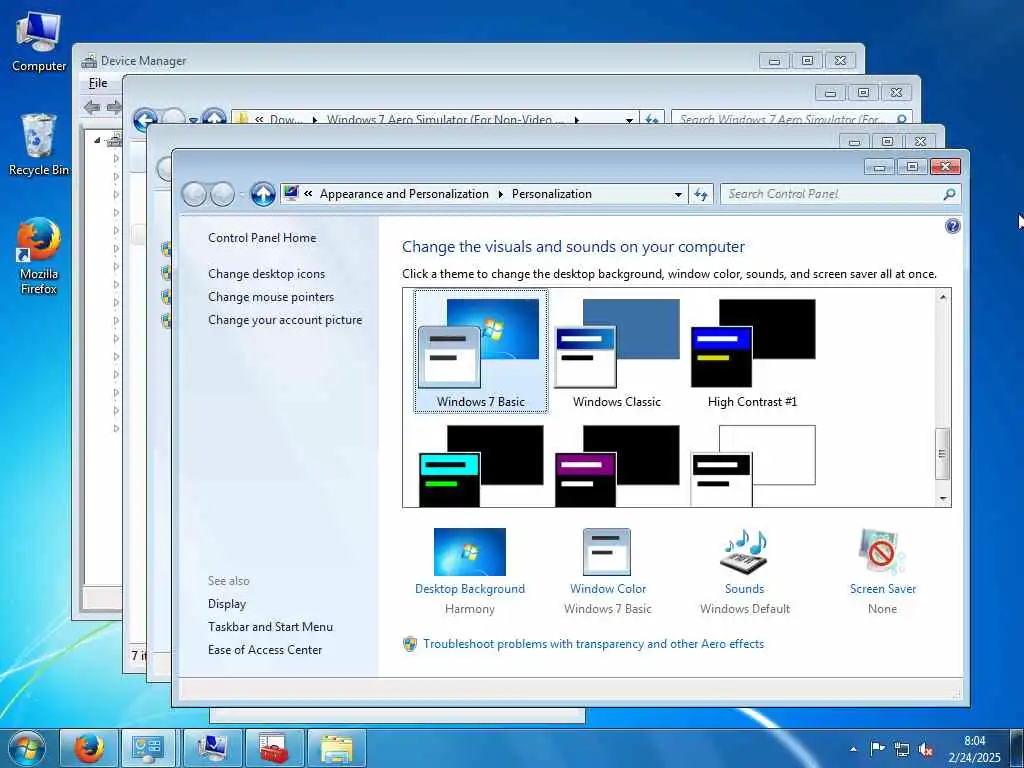Image resolution: width=1024 pixels, height=768 pixels.
Task: Go back in the Aero Simulator Explorer window
Action: [x=145, y=120]
